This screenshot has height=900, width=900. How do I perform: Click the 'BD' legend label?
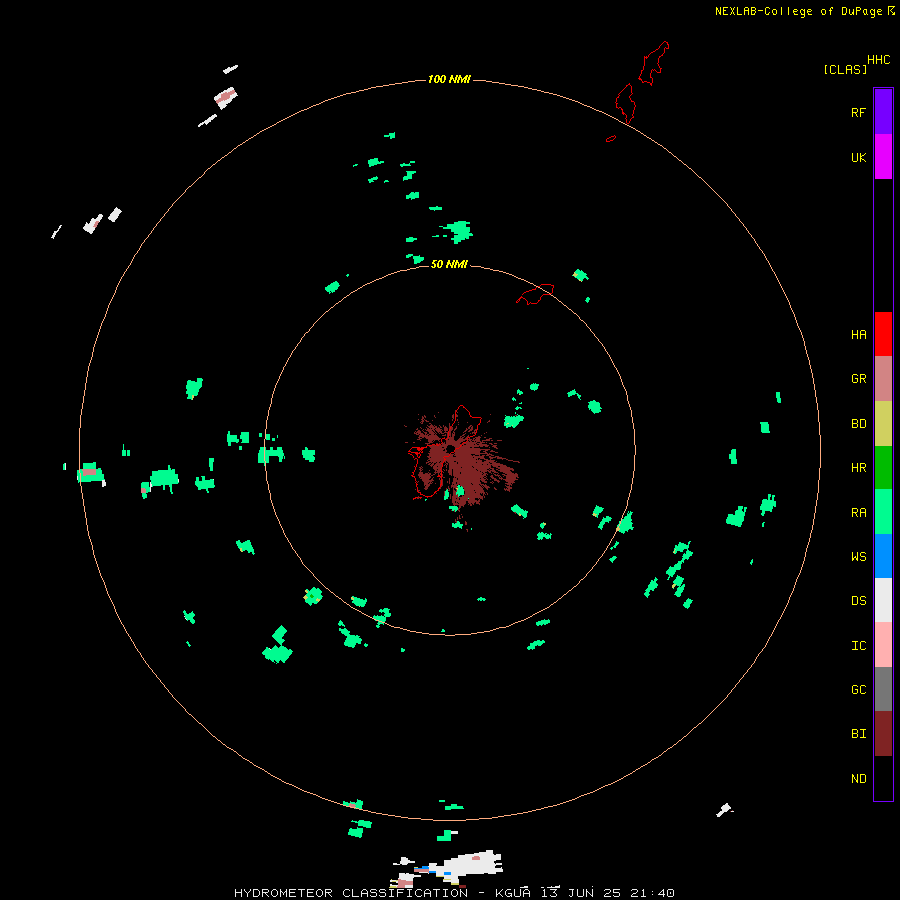point(858,424)
